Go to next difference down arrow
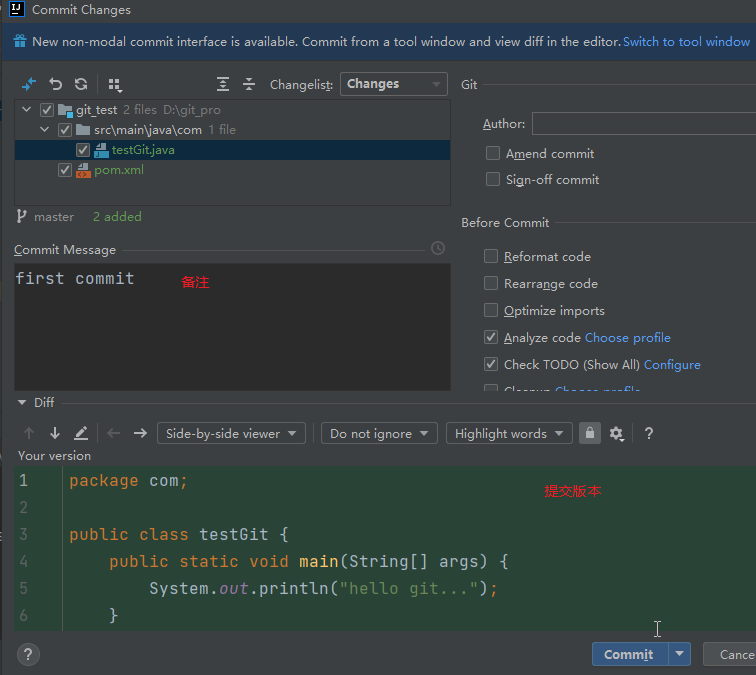 coord(55,433)
